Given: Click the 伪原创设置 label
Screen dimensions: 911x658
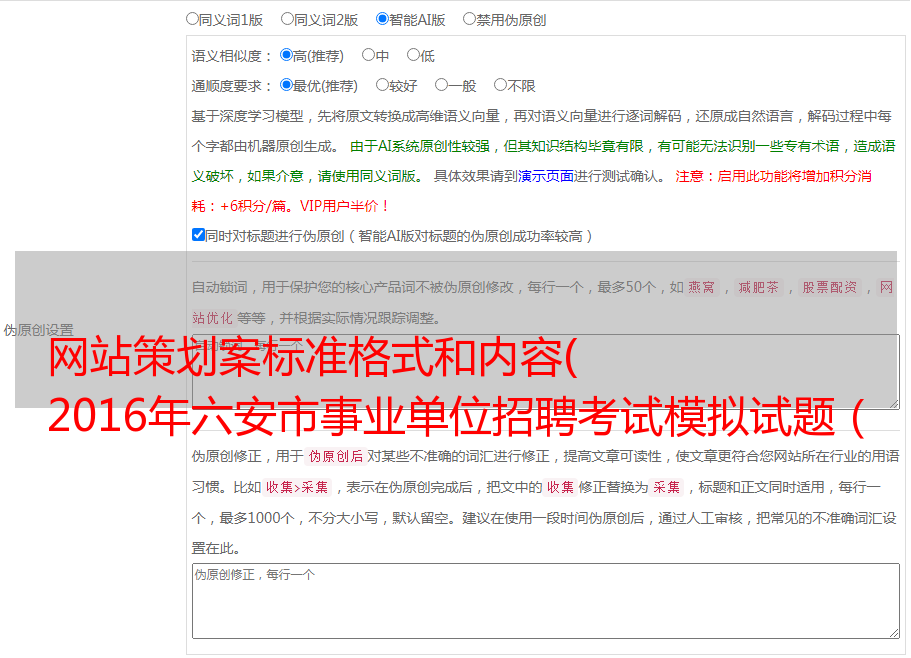Looking at the screenshot, I should coord(38,330).
